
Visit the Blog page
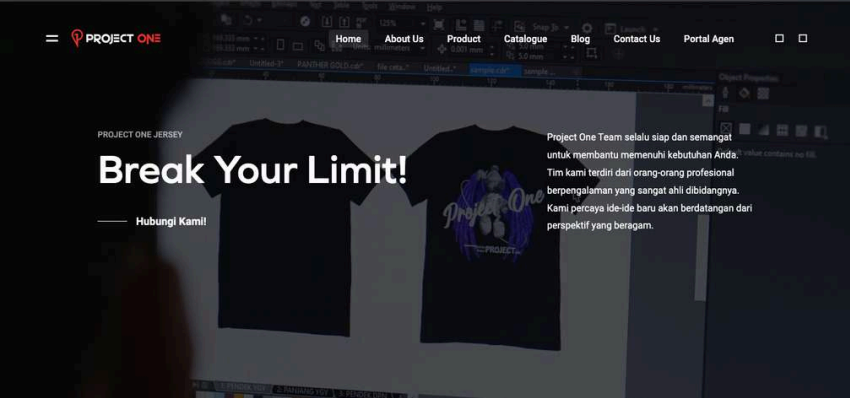point(580,39)
